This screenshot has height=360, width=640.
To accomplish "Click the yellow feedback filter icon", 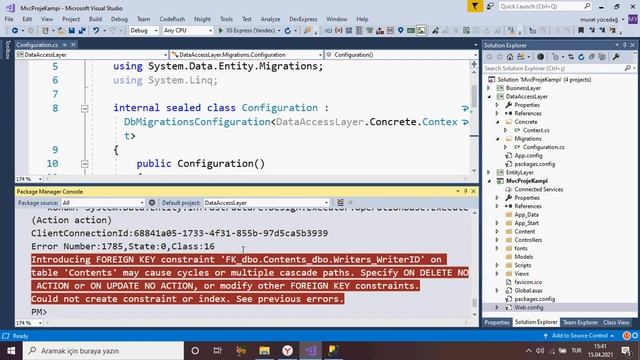I will (x=475, y=6).
